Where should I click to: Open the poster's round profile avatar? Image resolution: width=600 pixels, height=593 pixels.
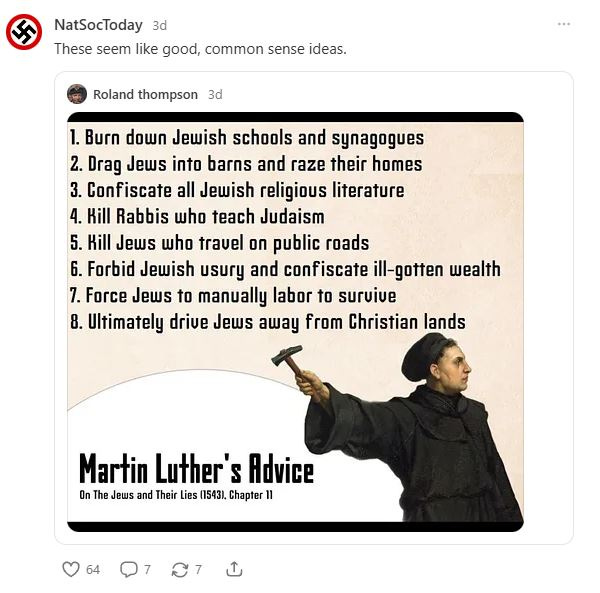(x=24, y=32)
